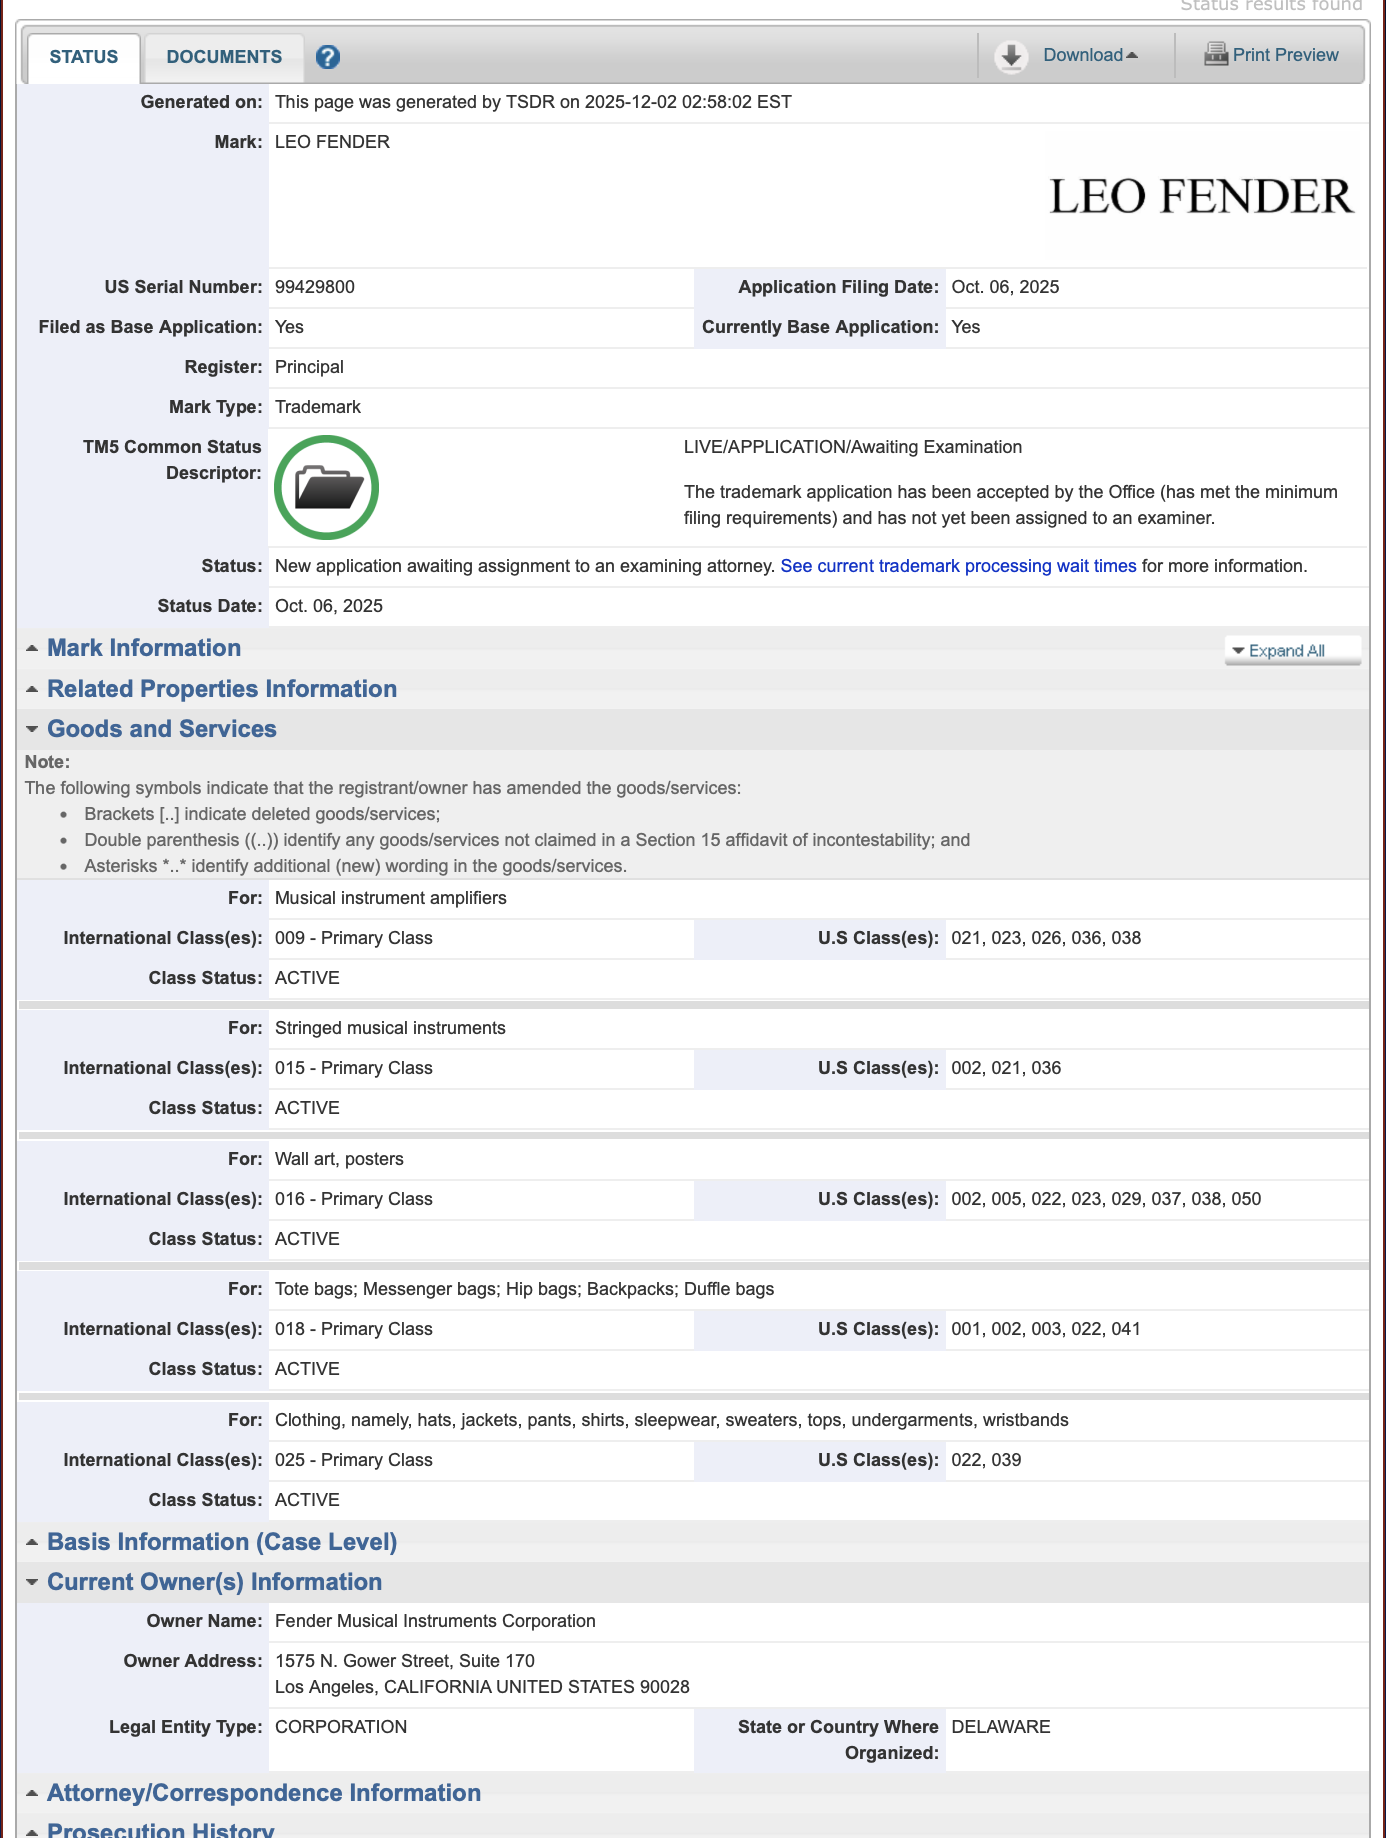Select the Register value Principal

pyautogui.click(x=309, y=367)
